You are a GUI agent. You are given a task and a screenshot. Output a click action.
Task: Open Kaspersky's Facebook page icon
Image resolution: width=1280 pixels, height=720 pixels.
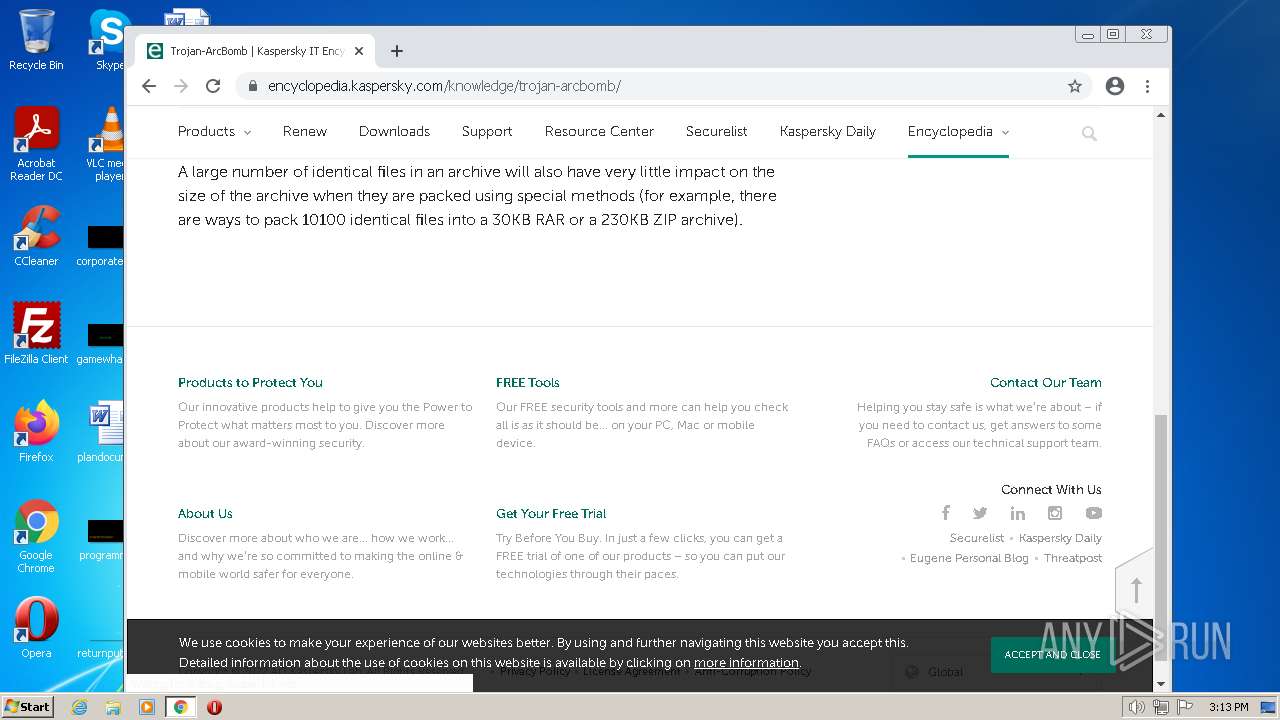pyautogui.click(x=945, y=513)
